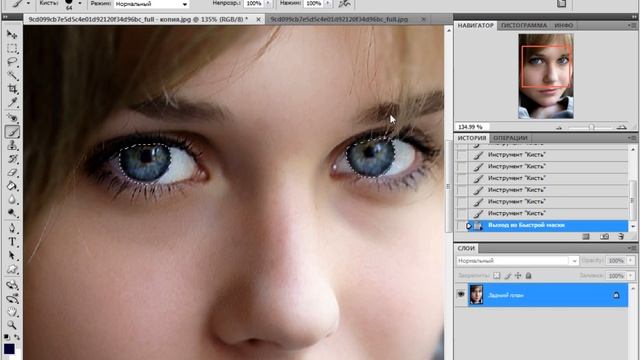The image size is (640, 360).
Task: Select the Paint Bucket tool
Action: point(12,186)
